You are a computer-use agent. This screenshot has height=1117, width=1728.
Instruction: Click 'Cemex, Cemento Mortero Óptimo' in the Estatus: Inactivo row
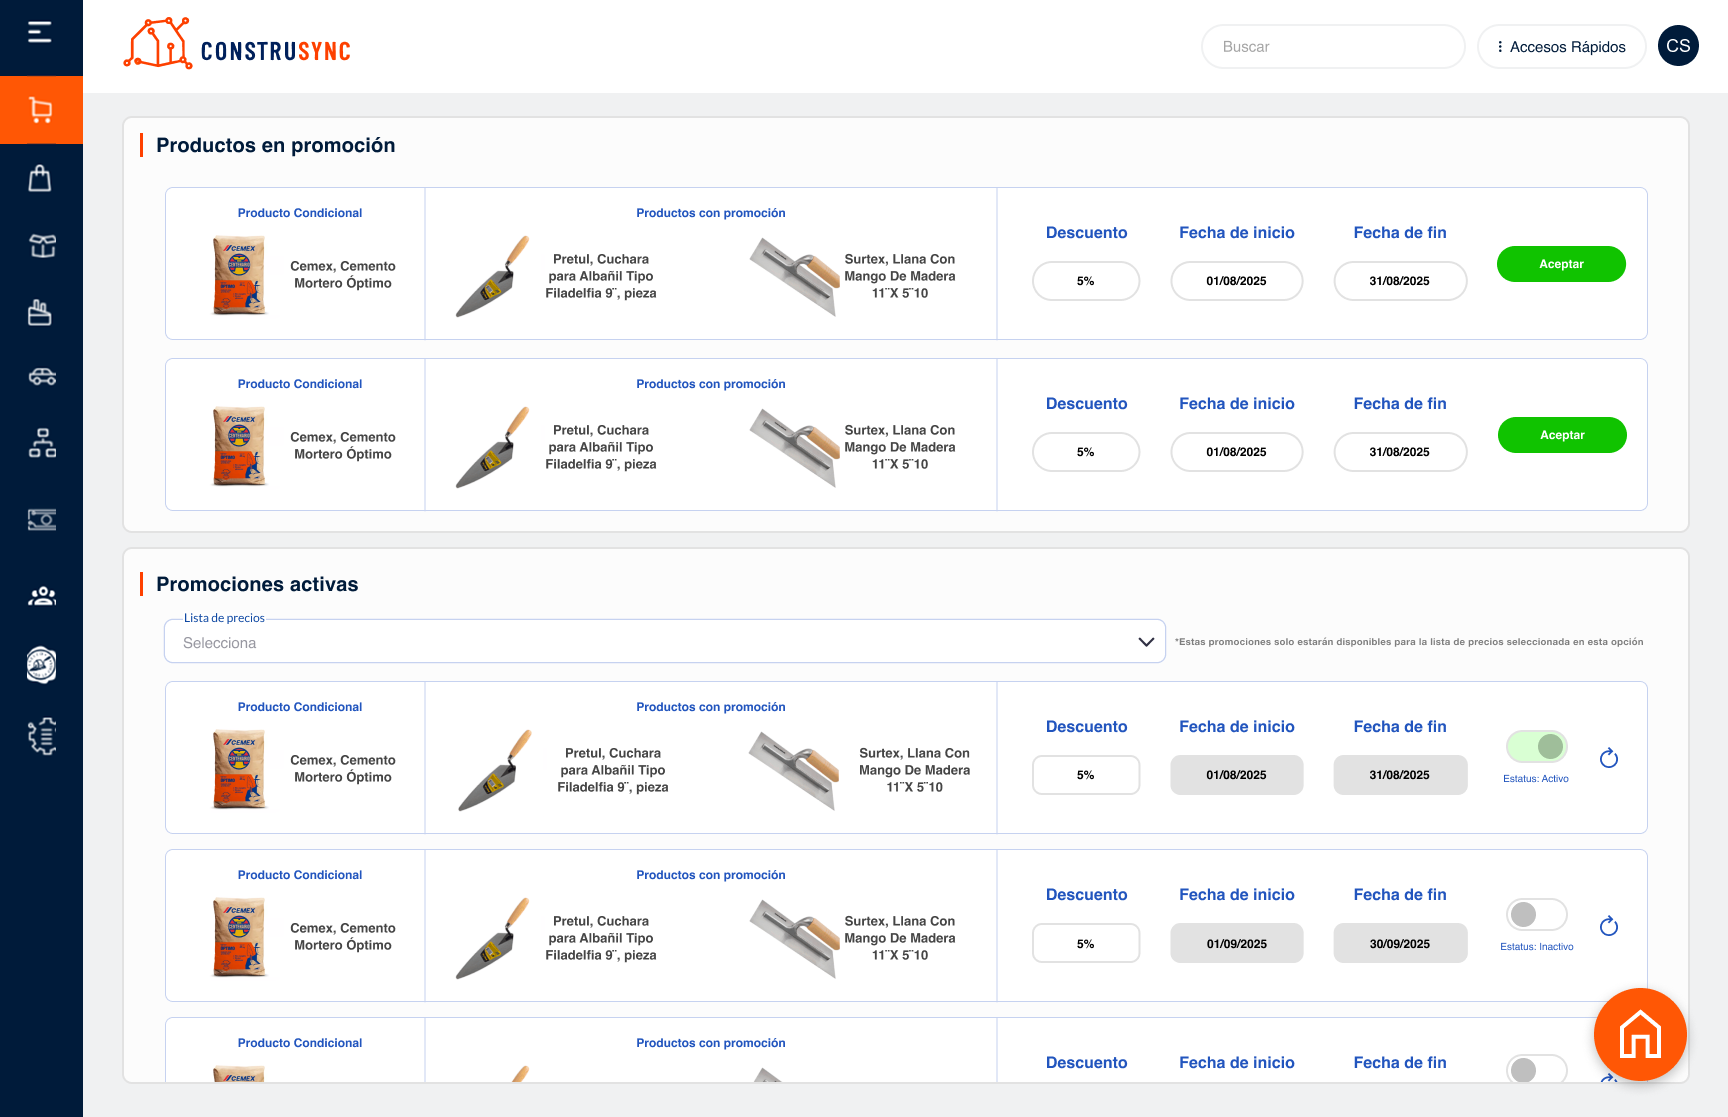(x=343, y=937)
